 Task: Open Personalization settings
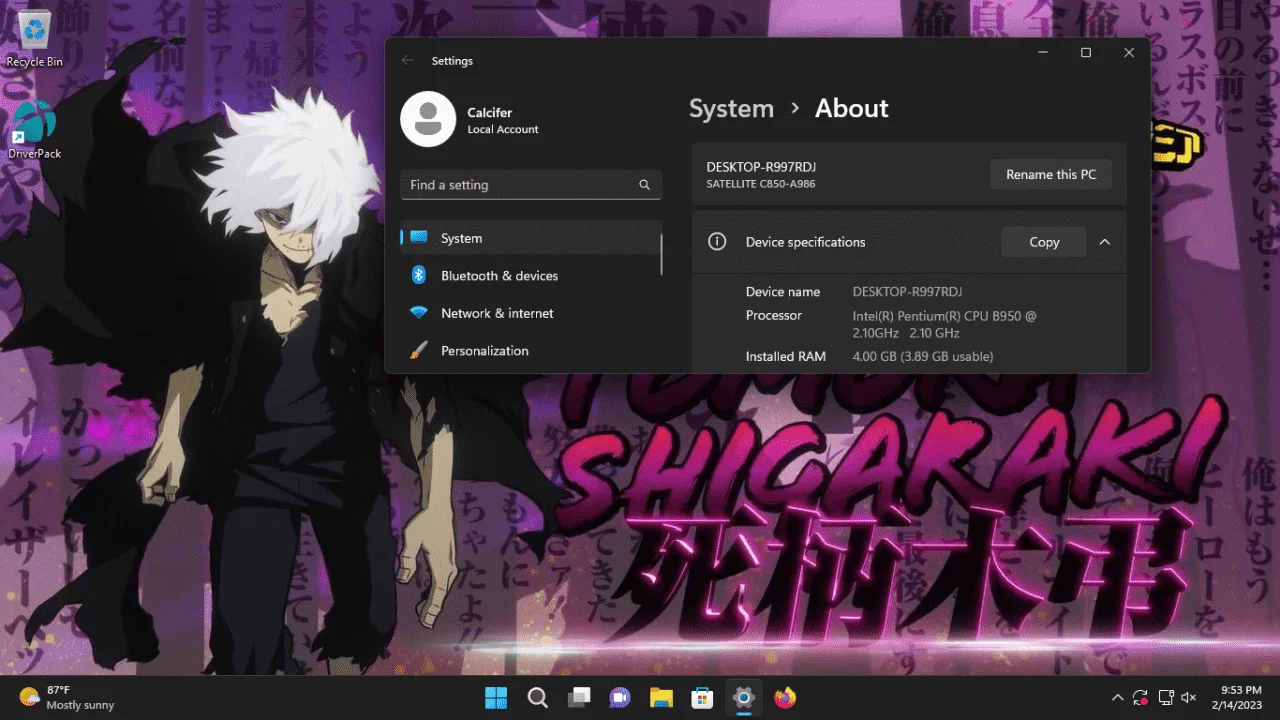(x=531, y=351)
